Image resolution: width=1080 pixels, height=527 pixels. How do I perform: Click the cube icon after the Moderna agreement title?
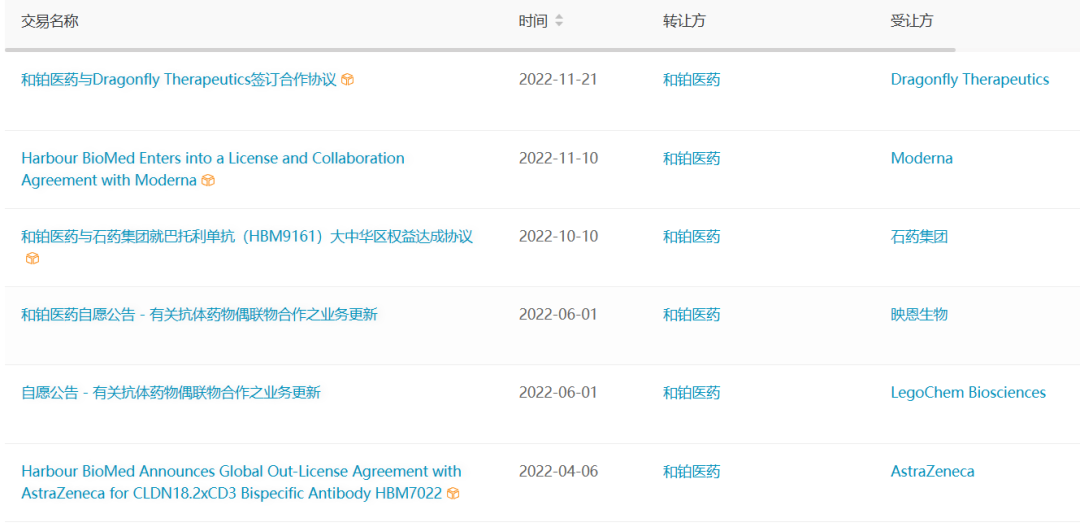tap(208, 180)
